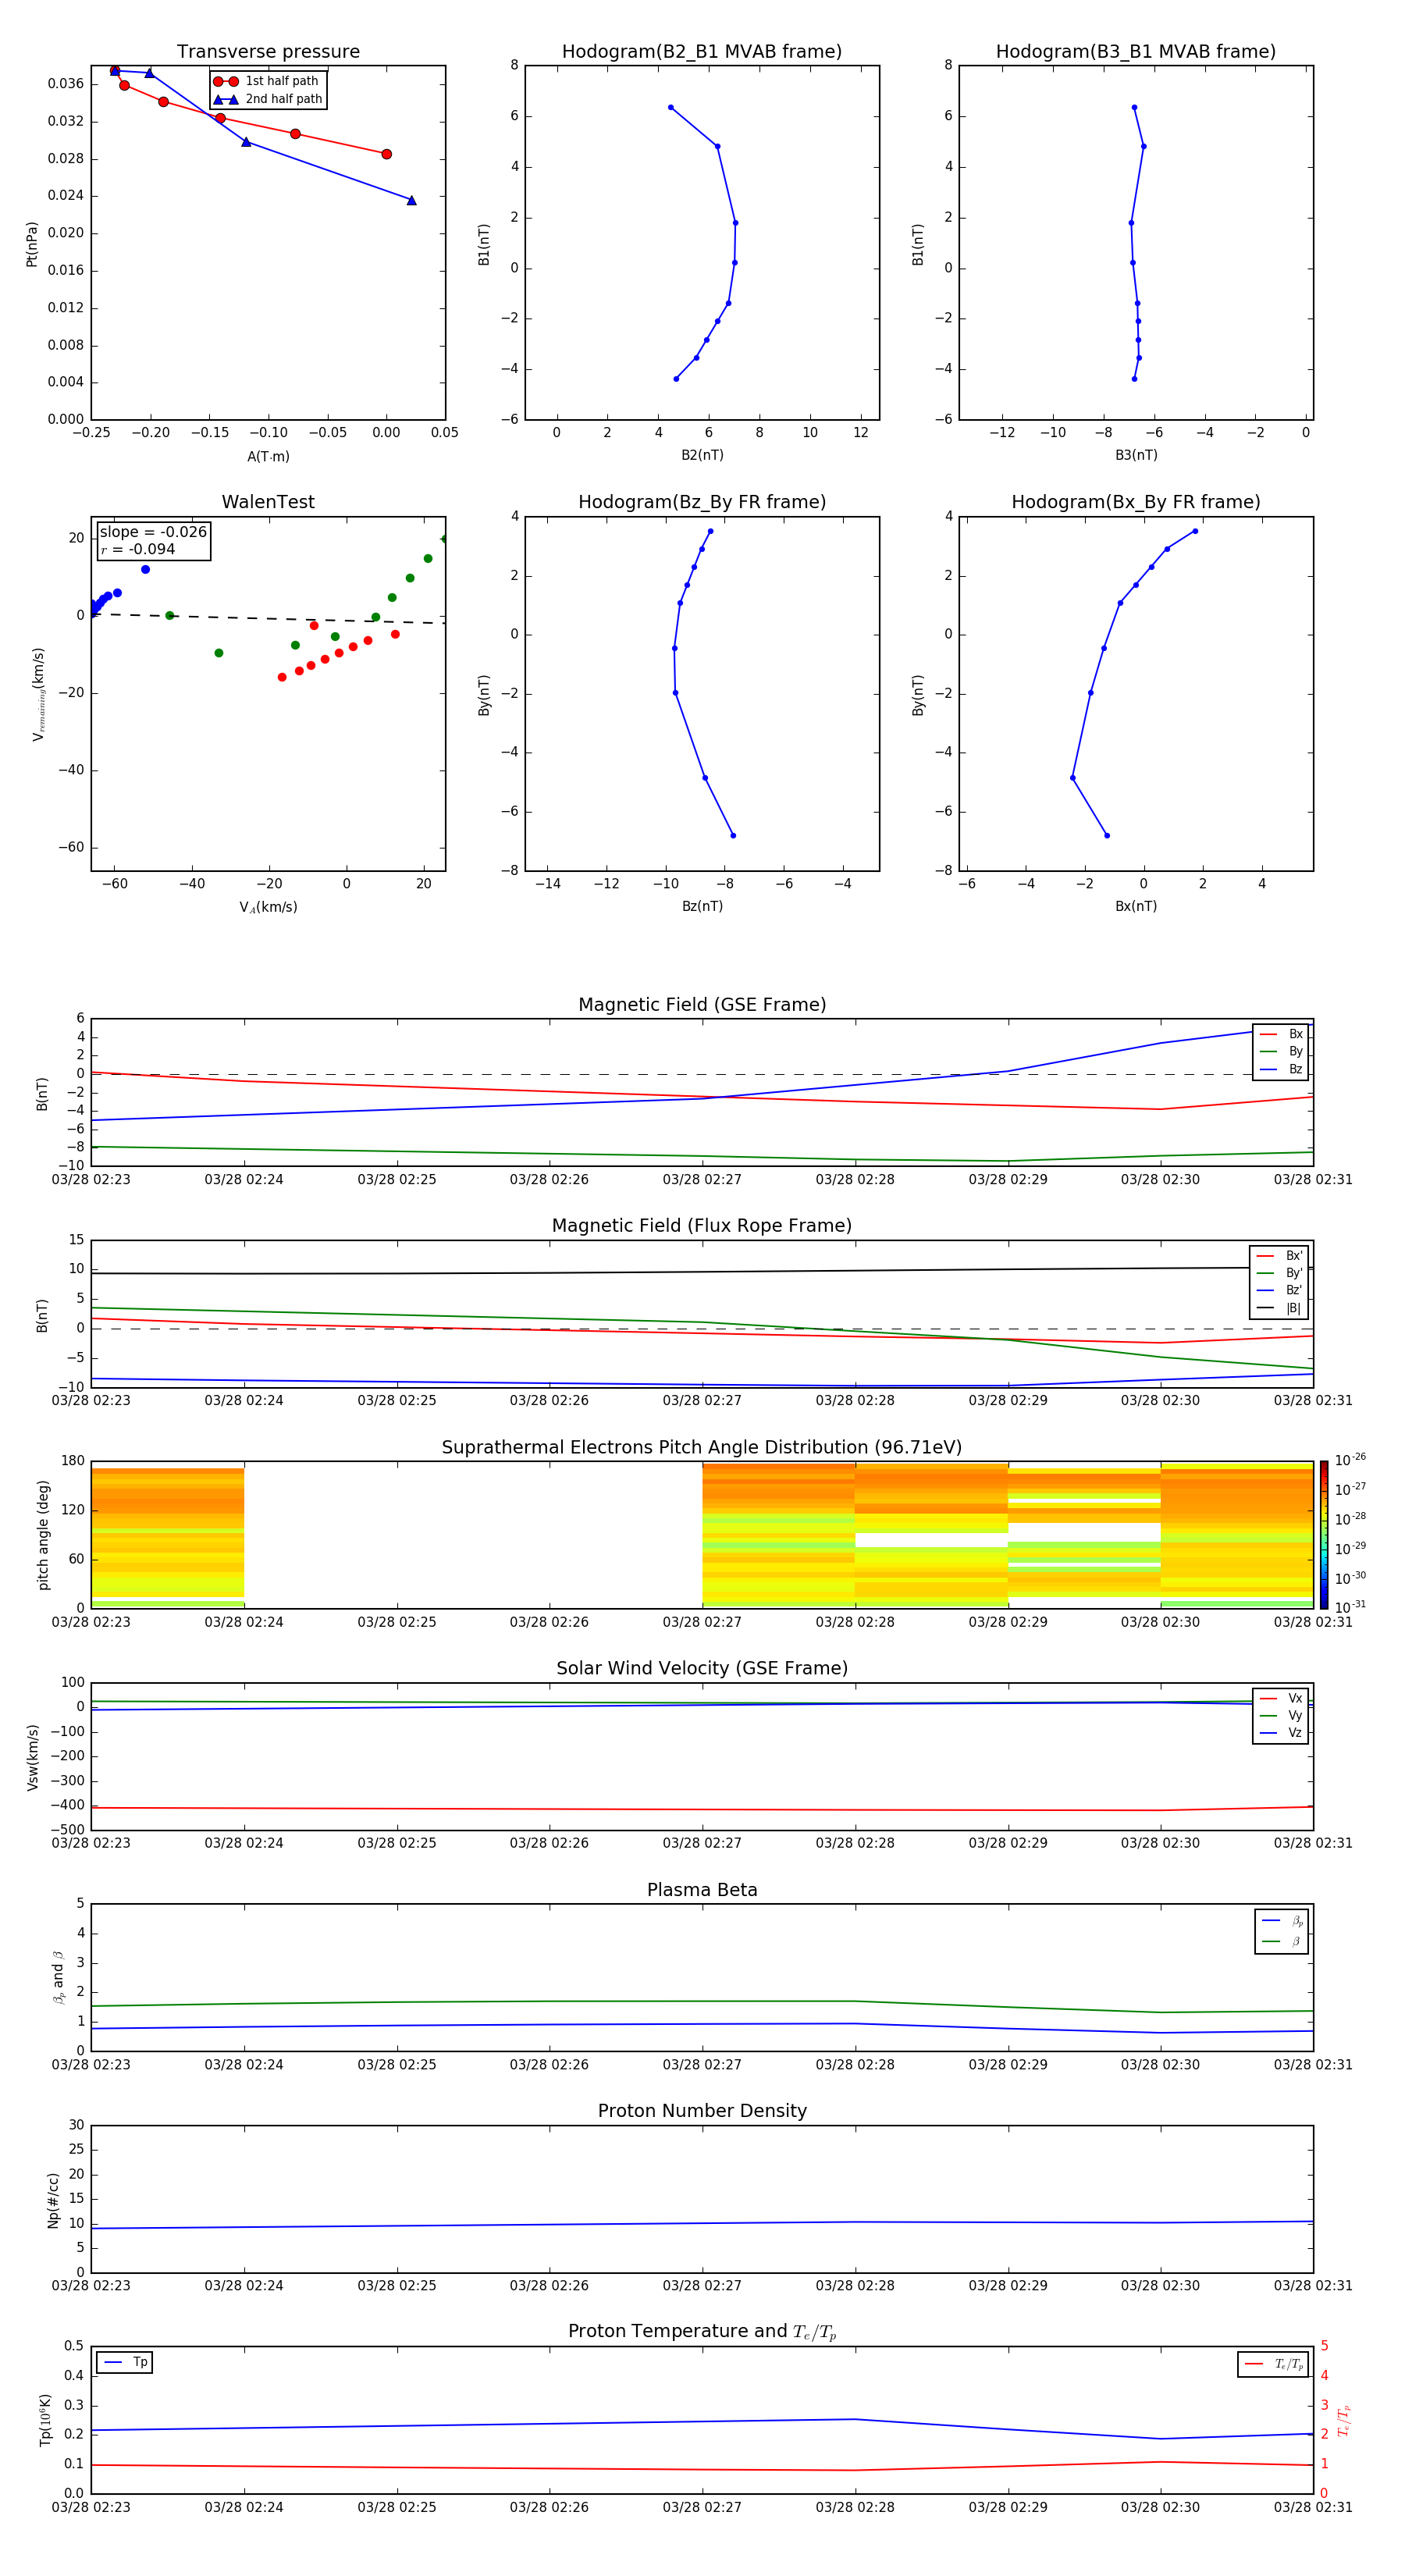Click the 'Magnetic Field (Flux Rope Frame)' title
Viewport: 1405px width, 2576px height.
pyautogui.click(x=702, y=1226)
